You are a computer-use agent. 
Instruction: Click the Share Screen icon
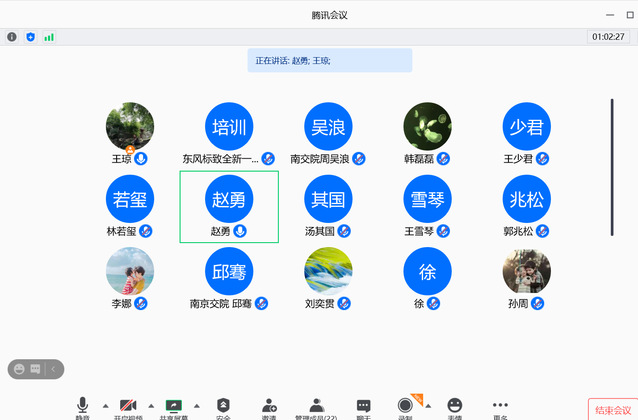(175, 407)
